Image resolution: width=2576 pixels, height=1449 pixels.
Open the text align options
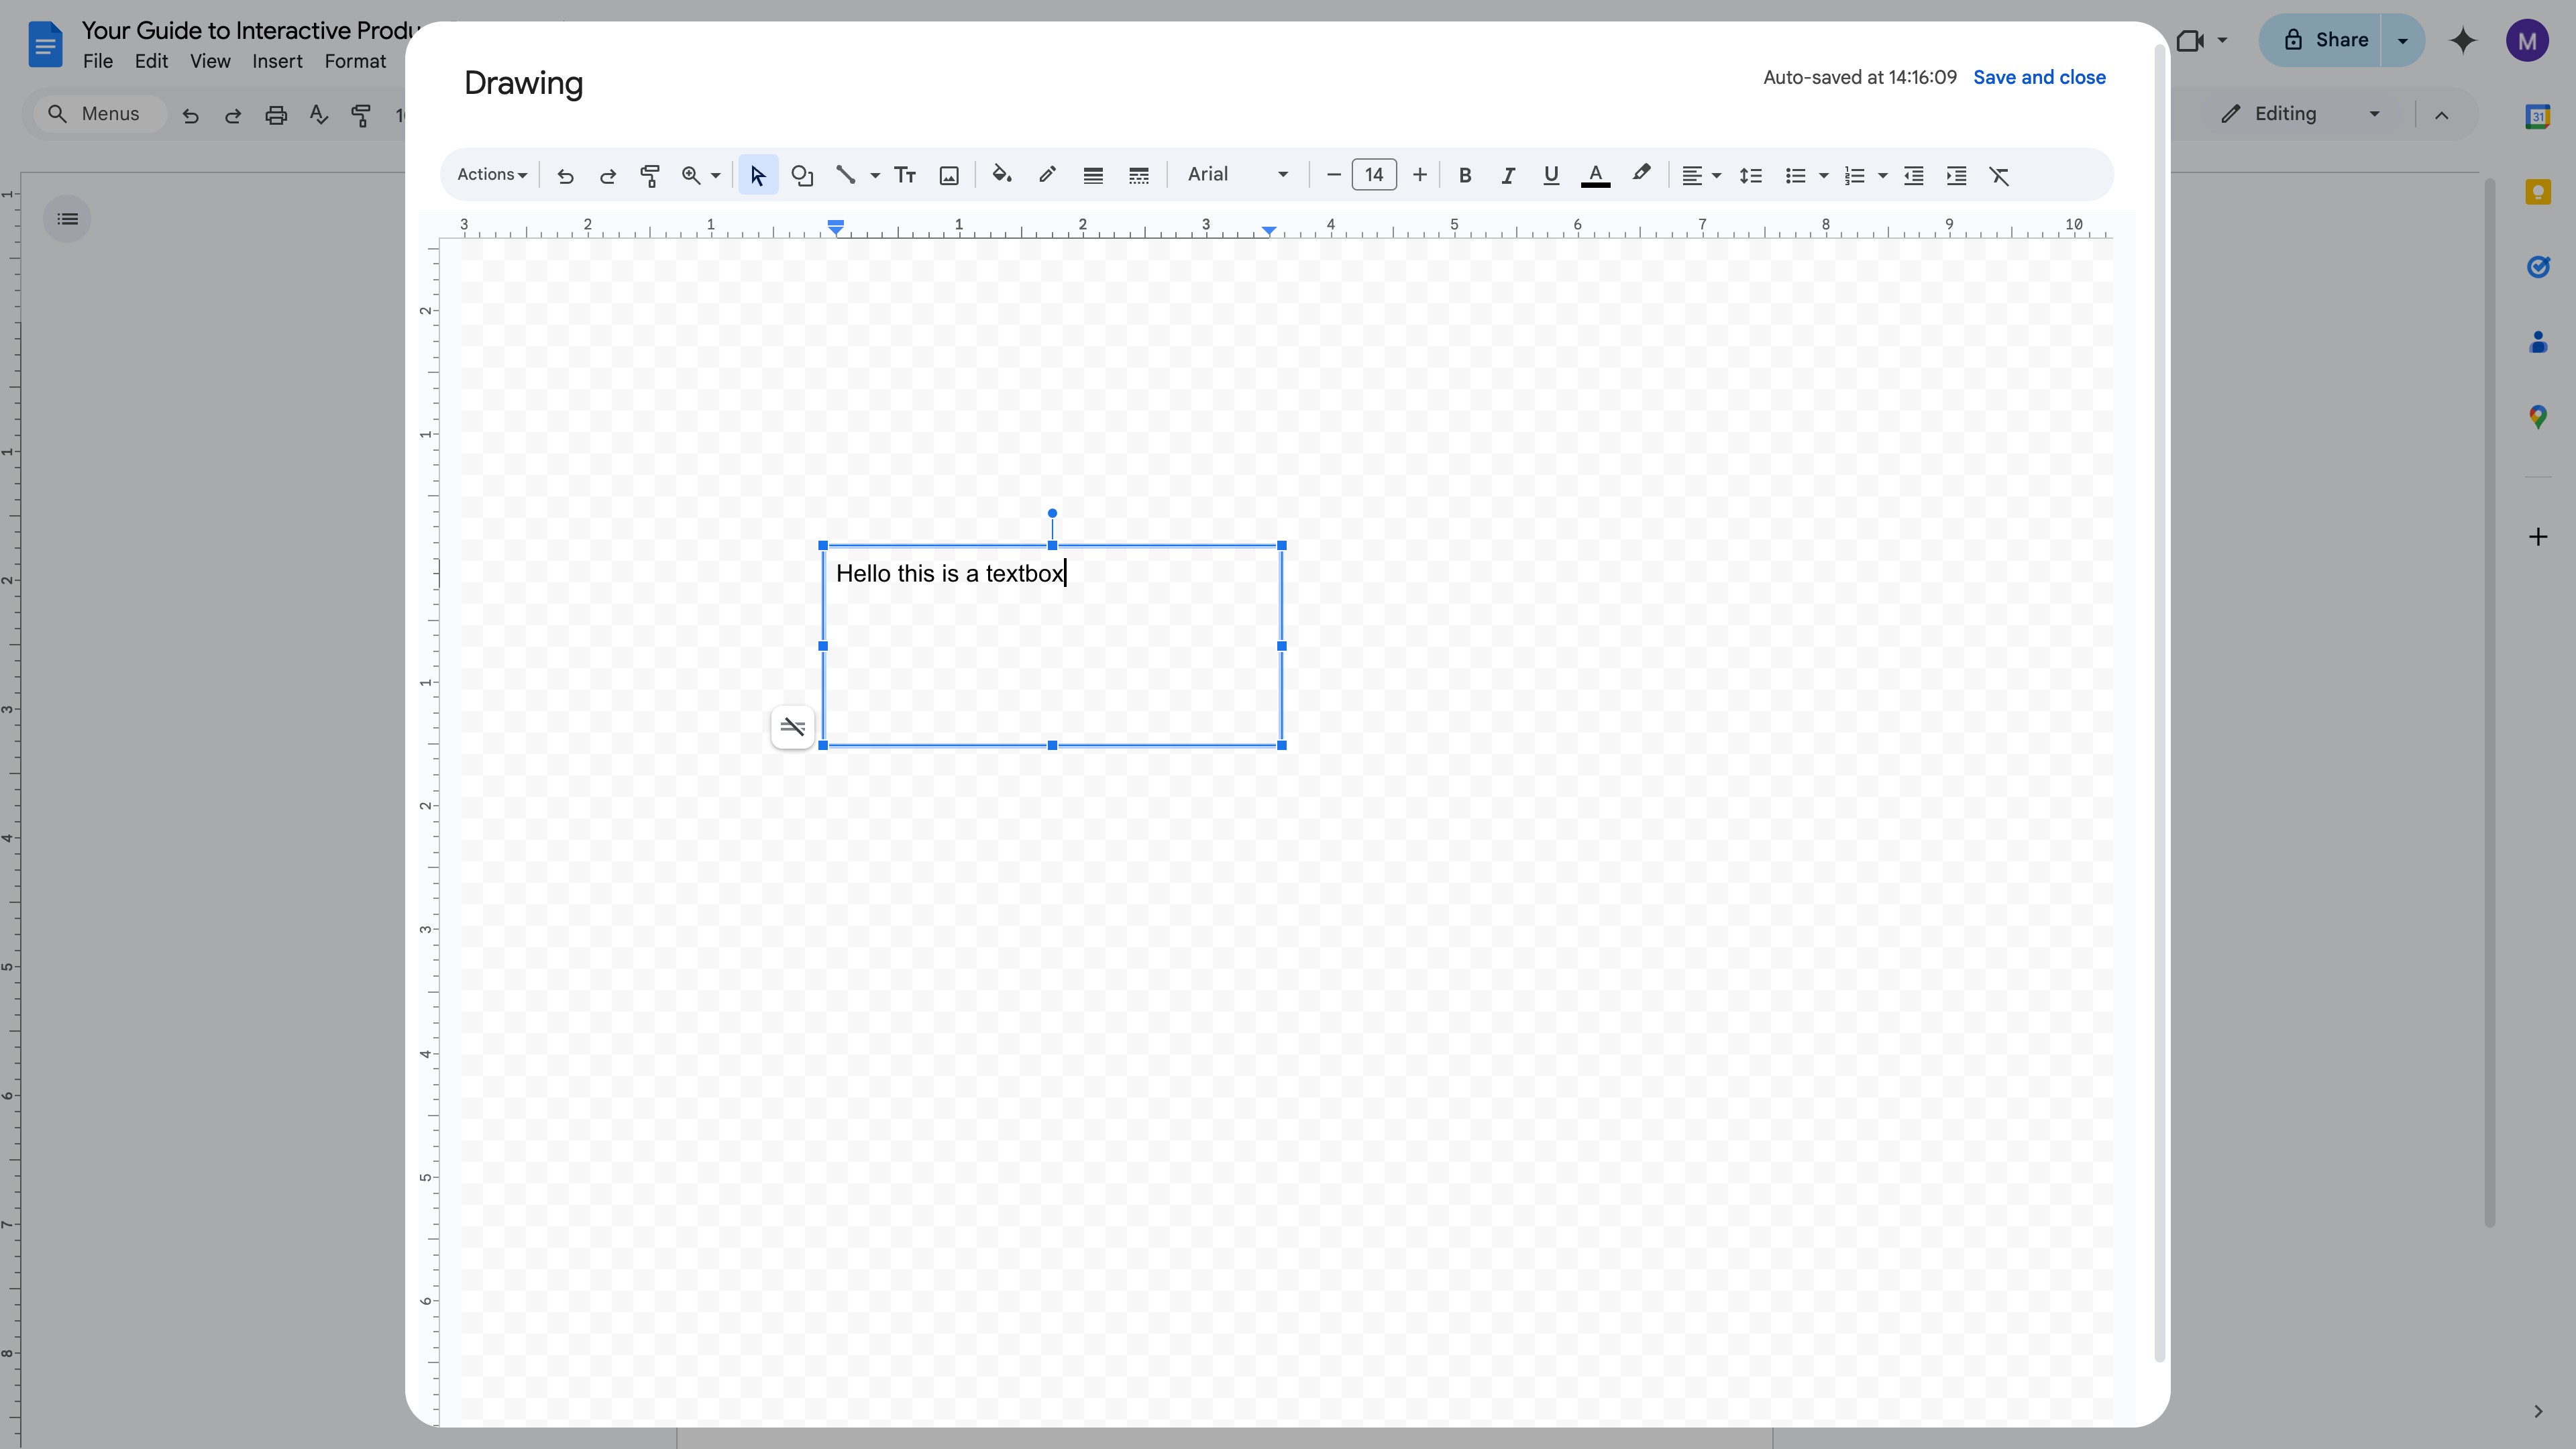tap(1700, 176)
